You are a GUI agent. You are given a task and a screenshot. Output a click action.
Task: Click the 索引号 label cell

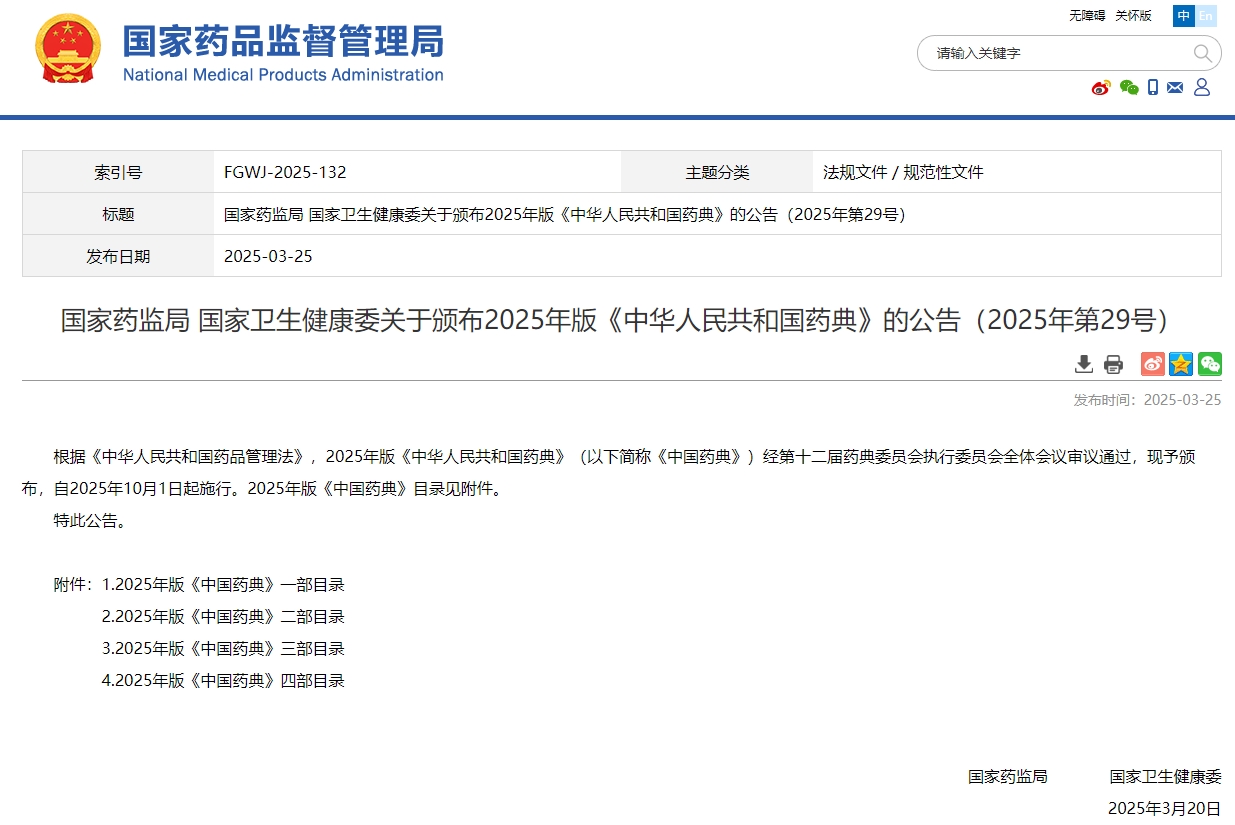(118, 172)
